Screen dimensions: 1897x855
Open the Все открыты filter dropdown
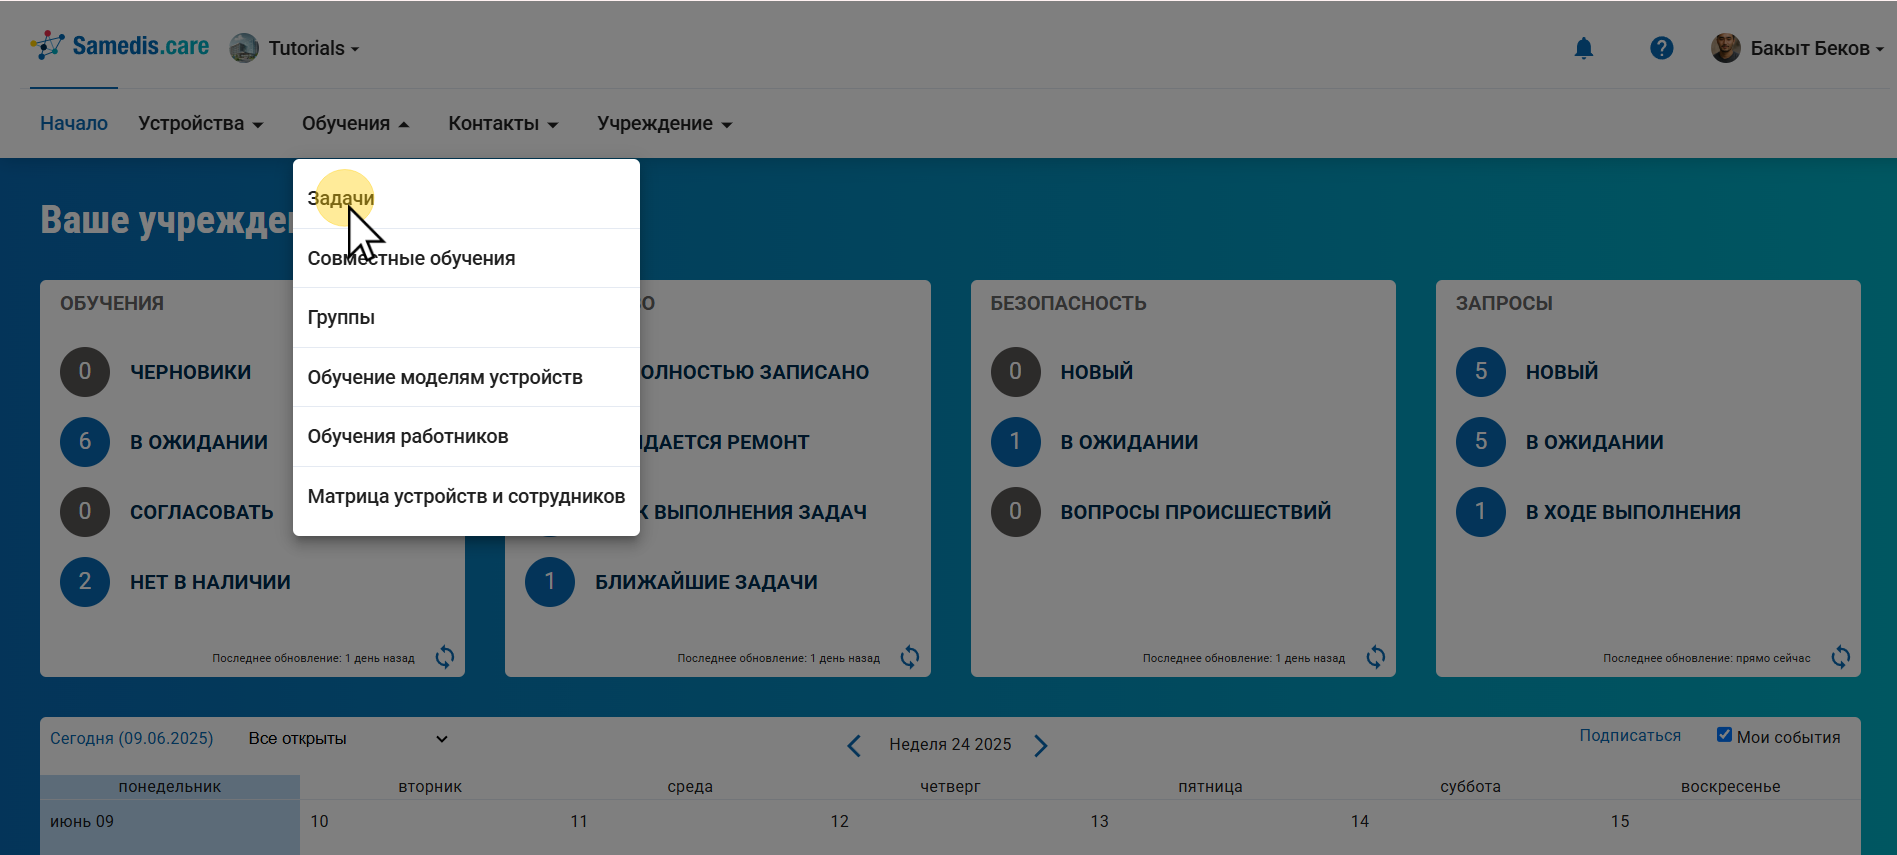click(347, 739)
